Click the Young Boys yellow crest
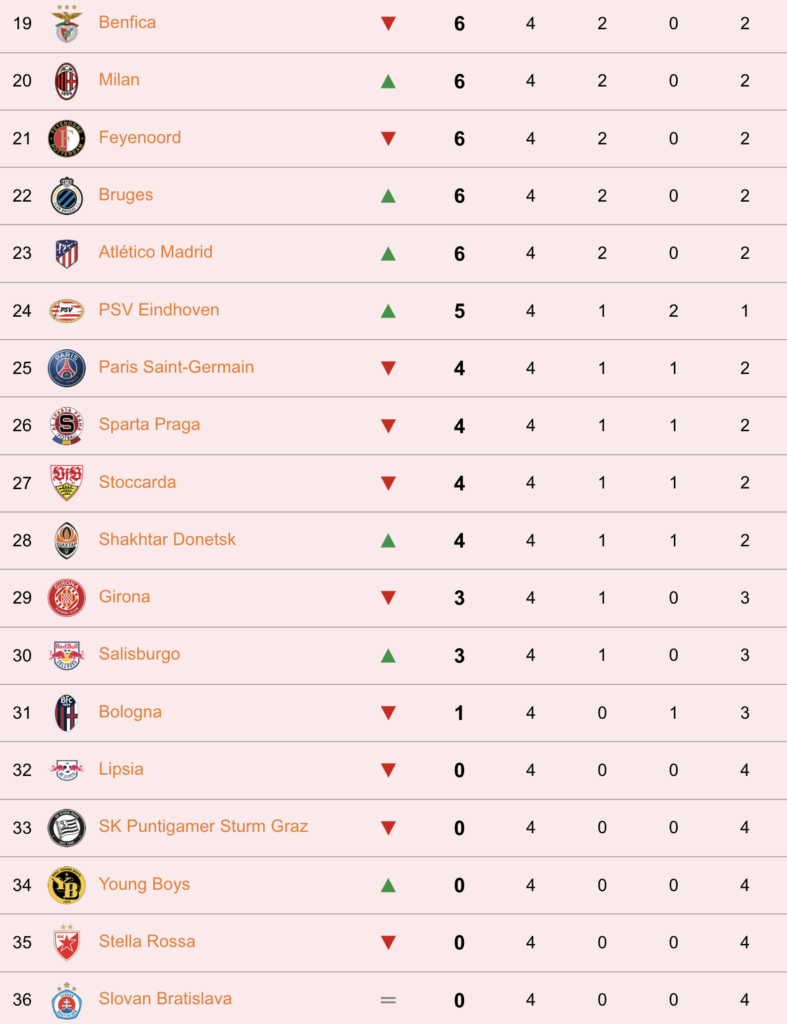This screenshot has height=1024, width=787. pos(67,885)
